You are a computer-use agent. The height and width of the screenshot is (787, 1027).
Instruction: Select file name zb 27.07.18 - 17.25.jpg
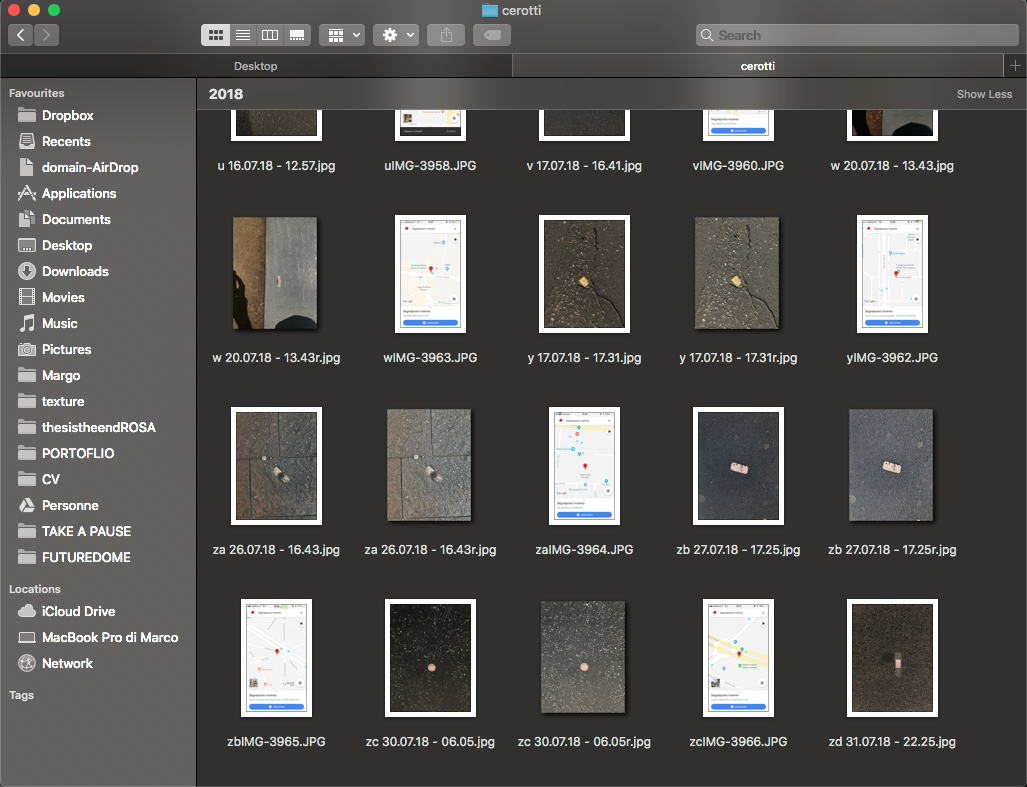tap(737, 550)
